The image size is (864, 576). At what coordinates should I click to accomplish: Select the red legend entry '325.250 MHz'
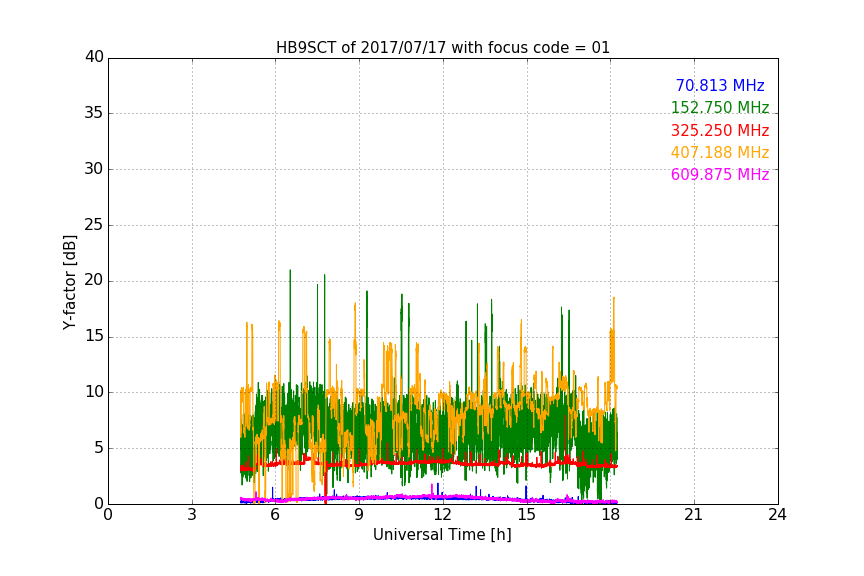point(720,130)
